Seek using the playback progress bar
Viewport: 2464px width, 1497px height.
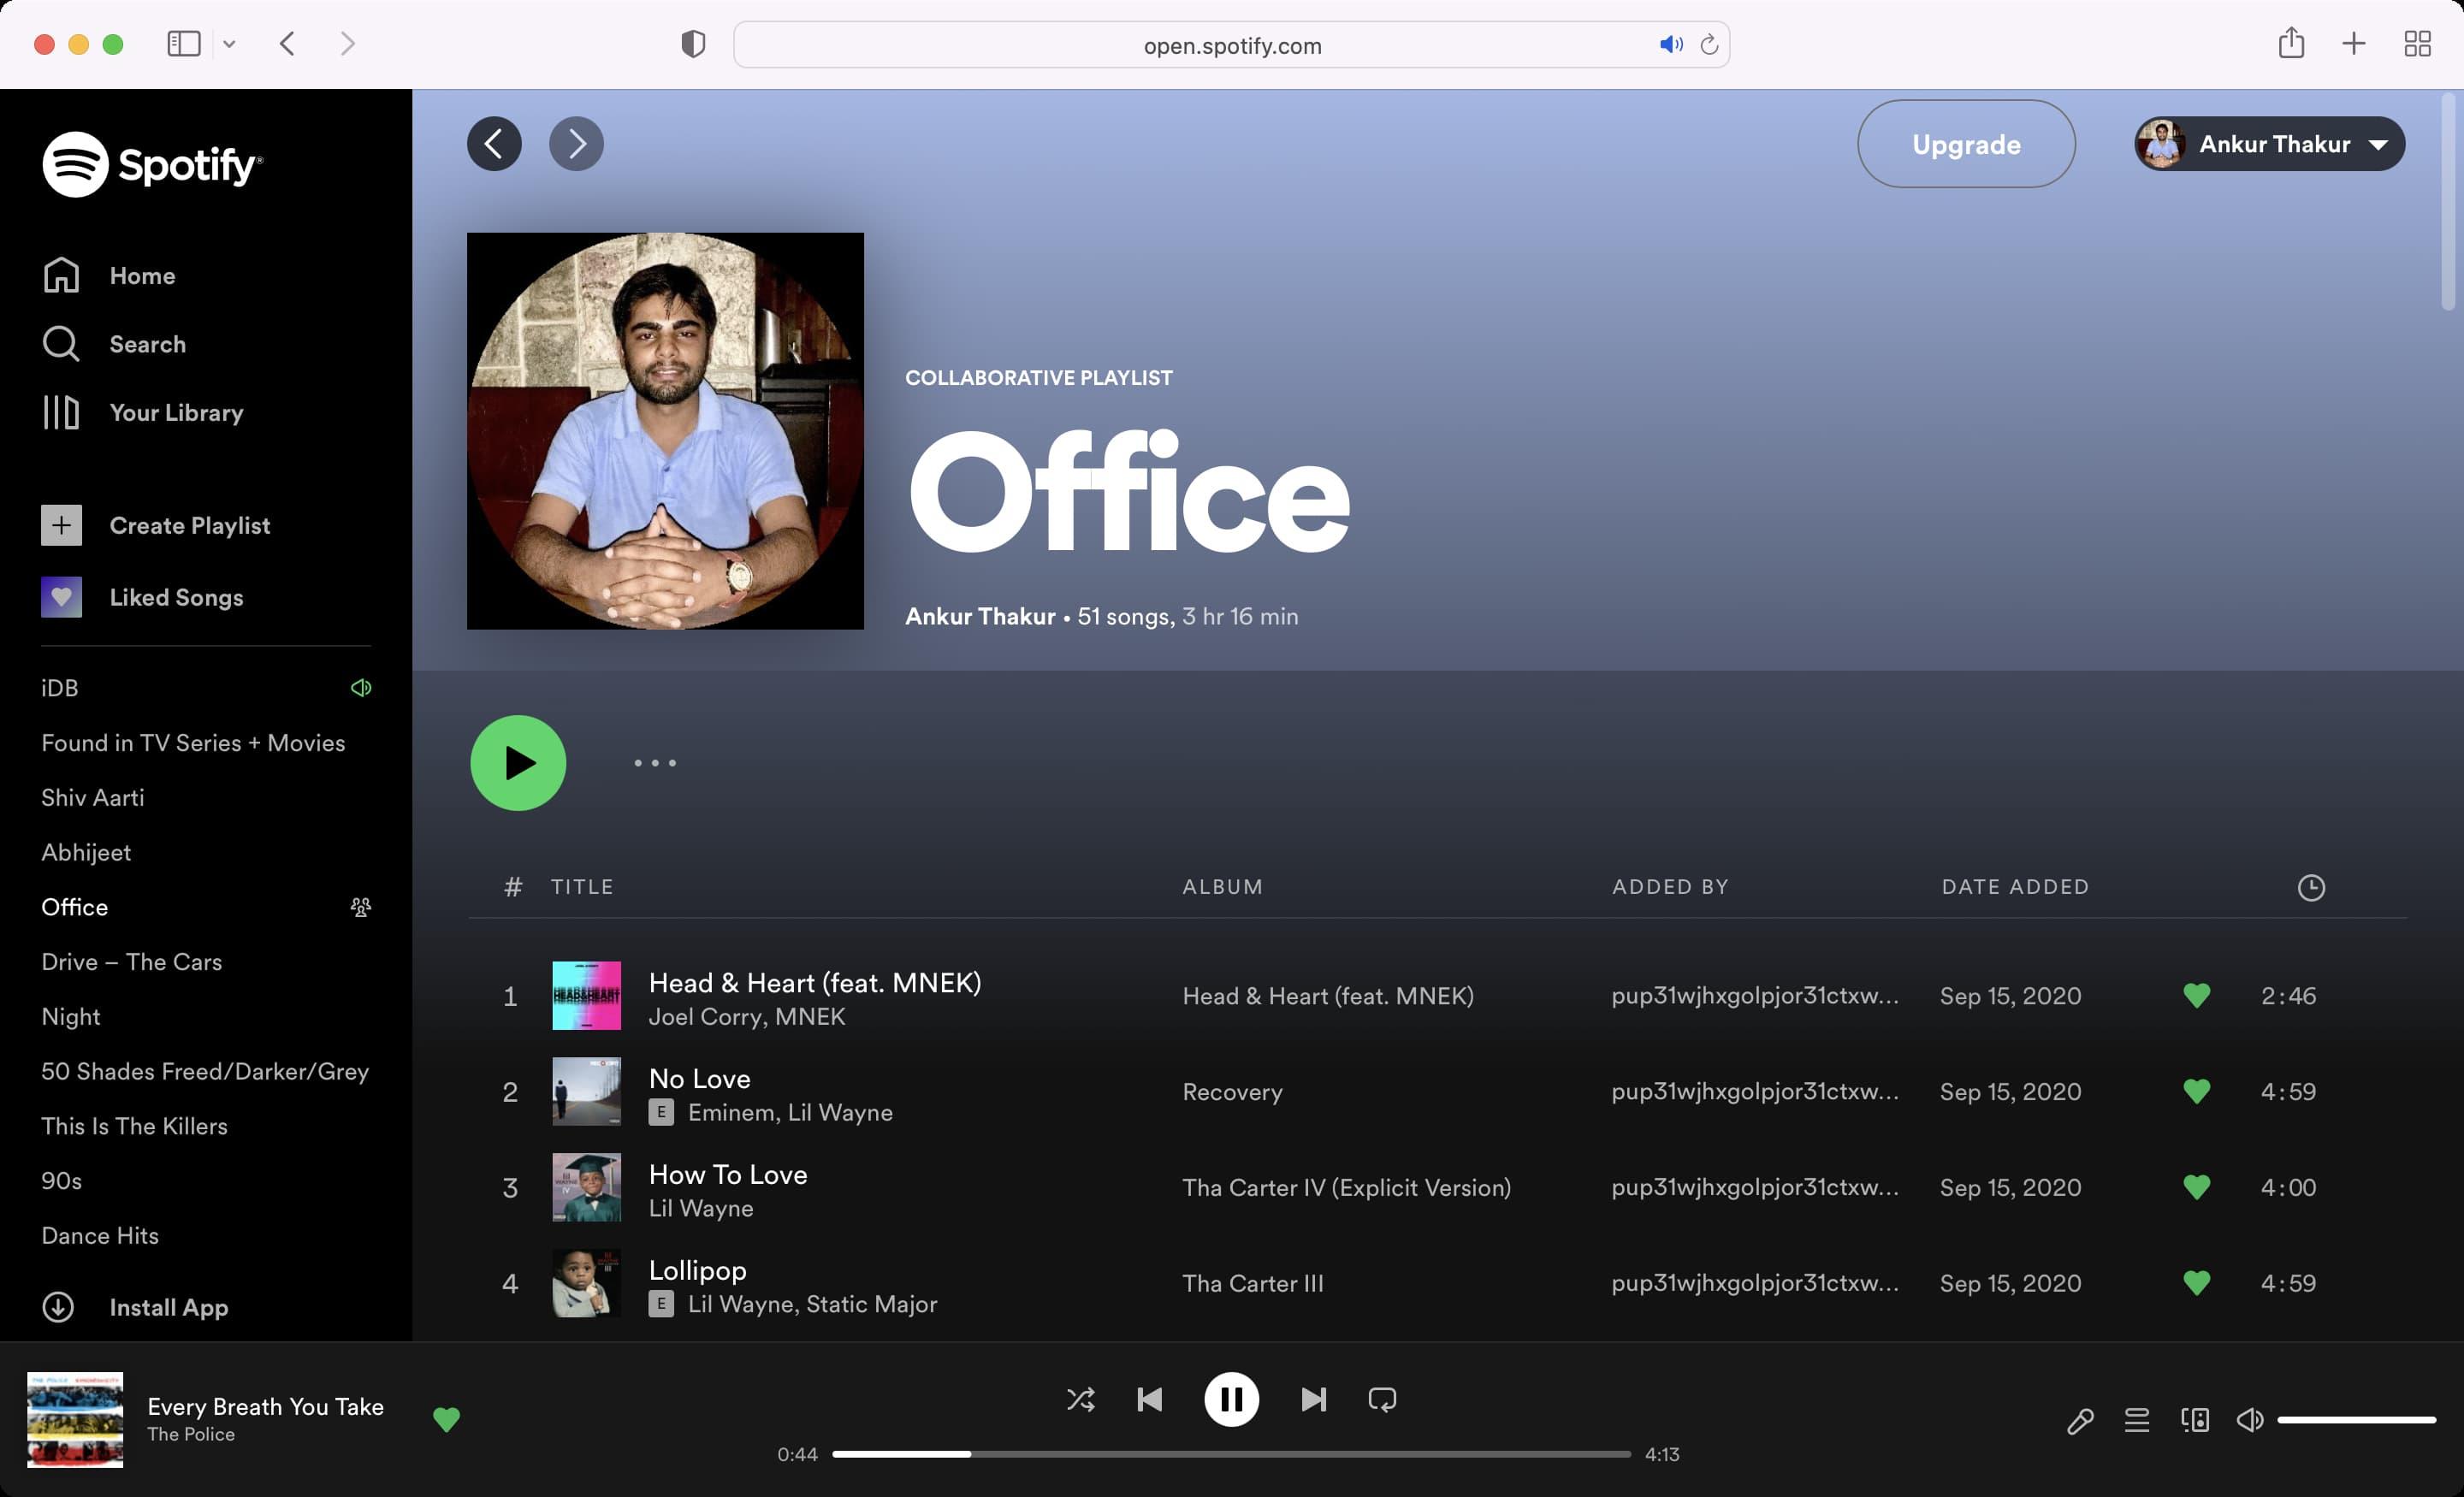[1232, 1453]
